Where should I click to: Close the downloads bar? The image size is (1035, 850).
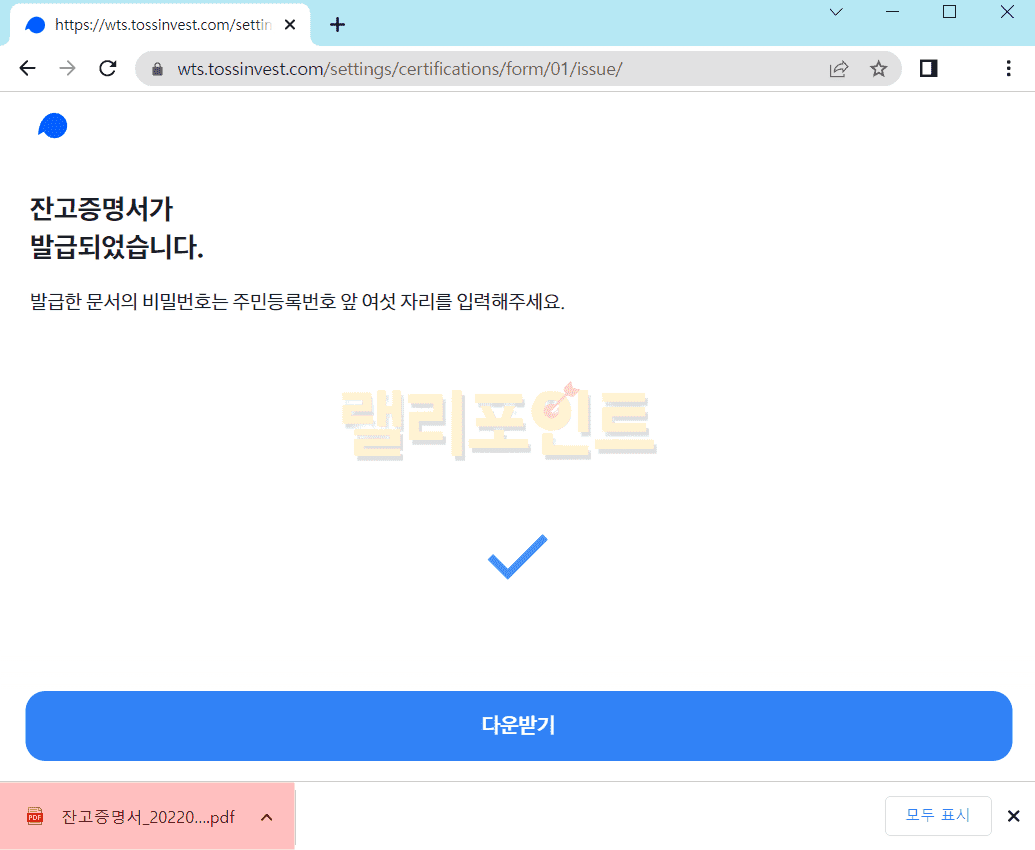[1013, 815]
